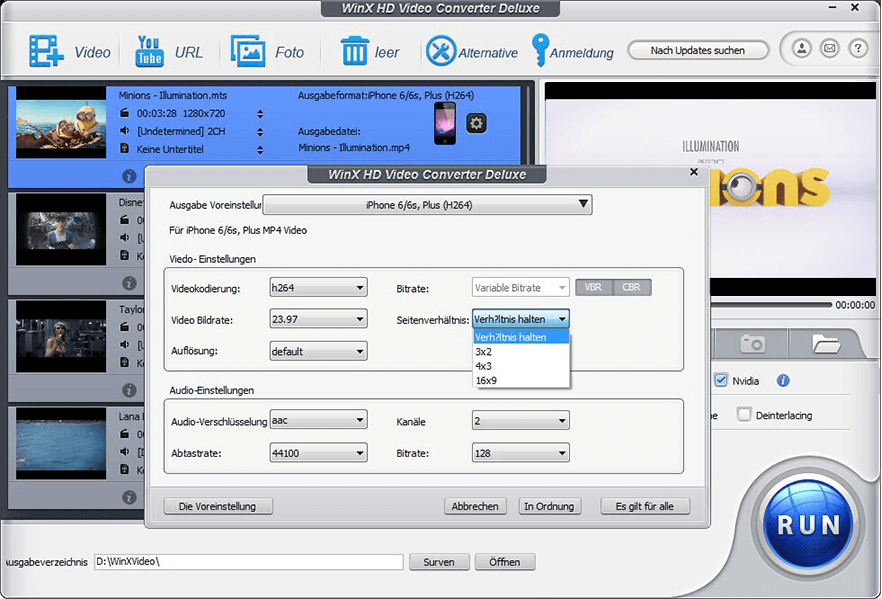
Task: Click the Öffnen button
Action: (x=505, y=562)
